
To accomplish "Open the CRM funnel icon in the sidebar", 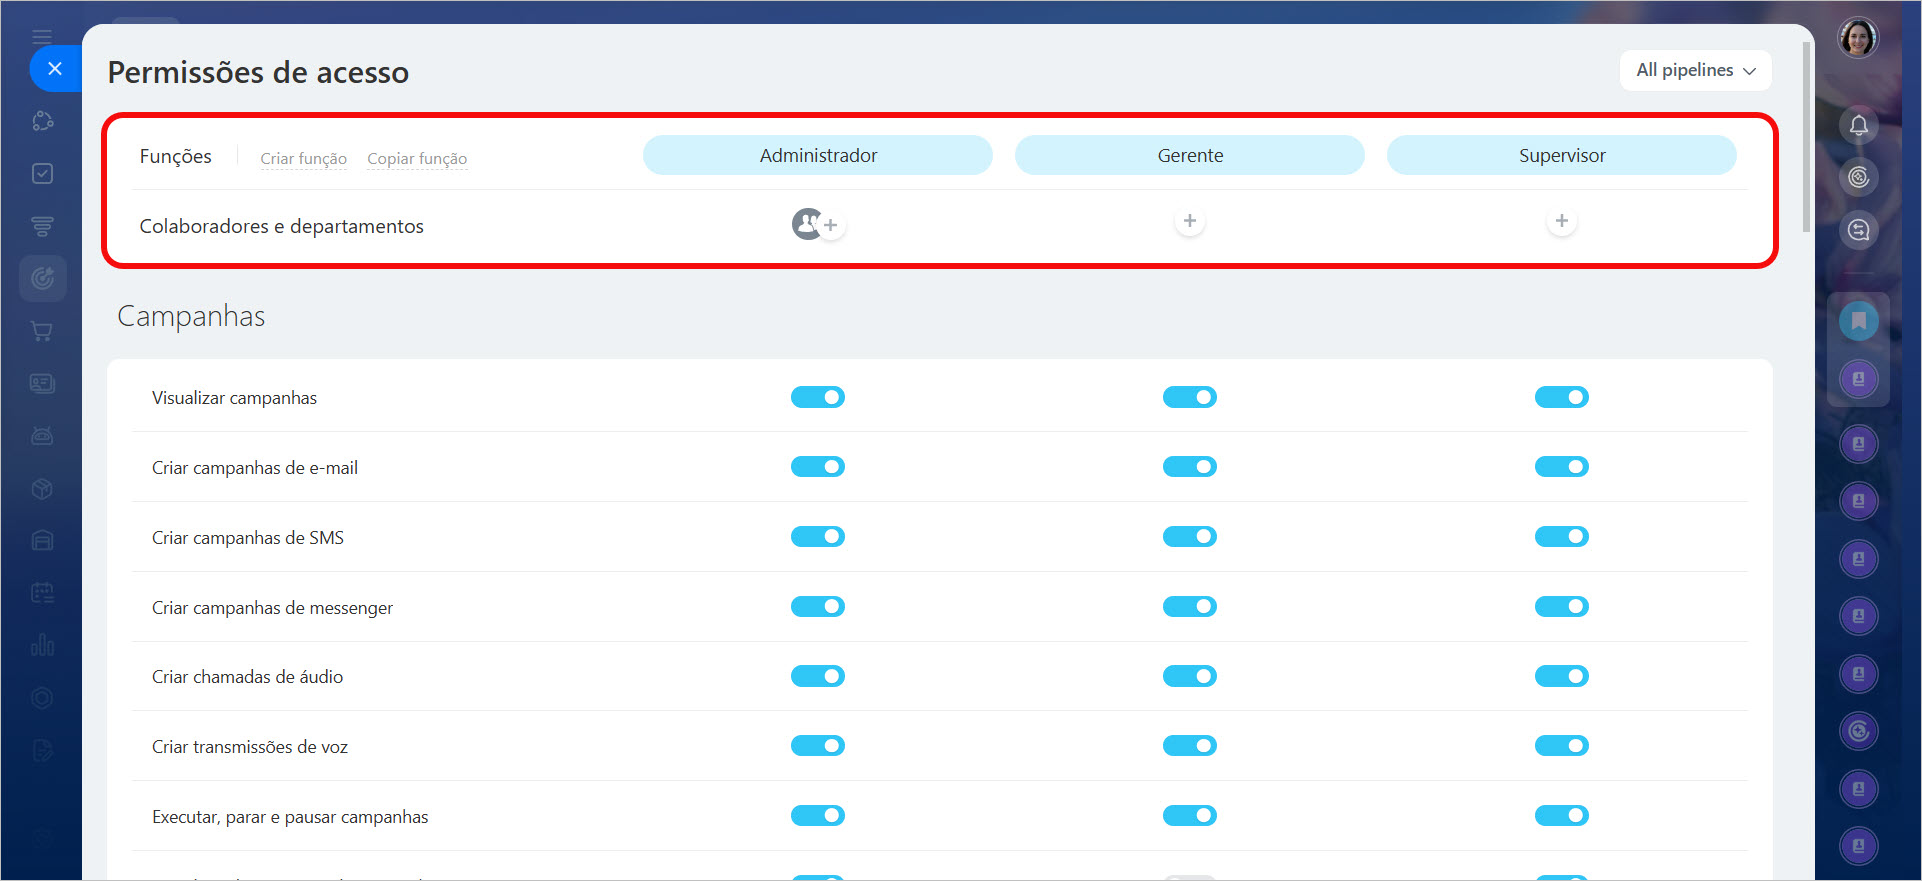I will [x=42, y=226].
